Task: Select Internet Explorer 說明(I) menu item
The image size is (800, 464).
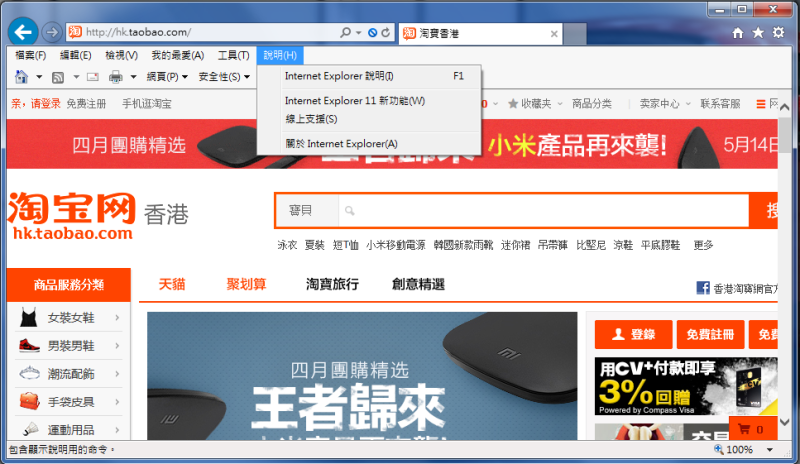Action: tap(369, 76)
